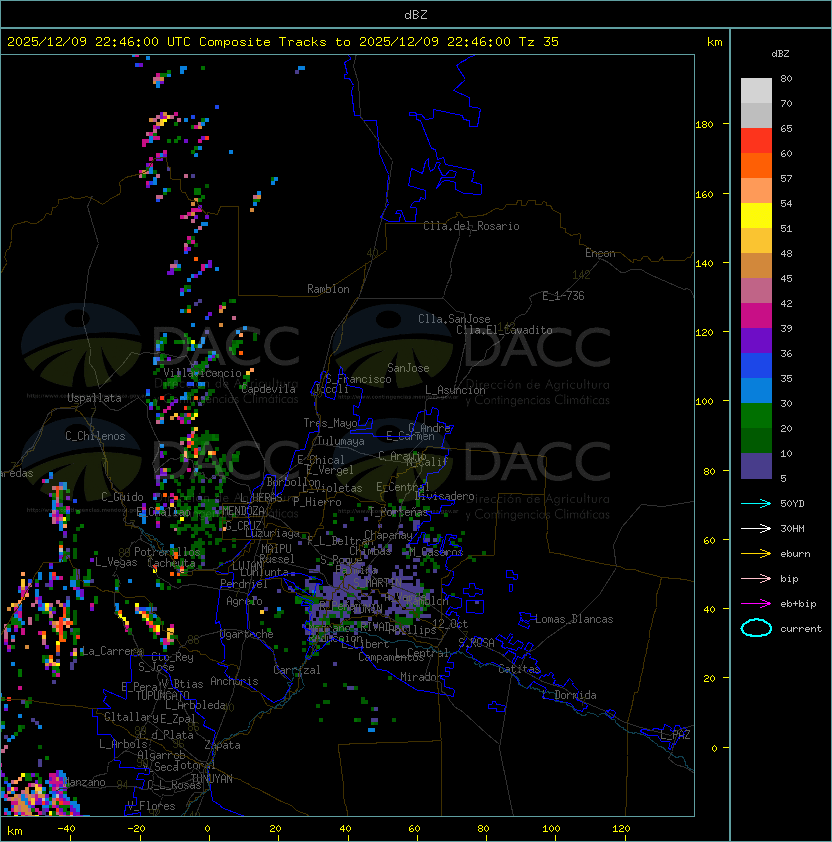Viewport: 832px width, 842px height.
Task: Click the 'L_Vegas' map label
Action: 116,562
